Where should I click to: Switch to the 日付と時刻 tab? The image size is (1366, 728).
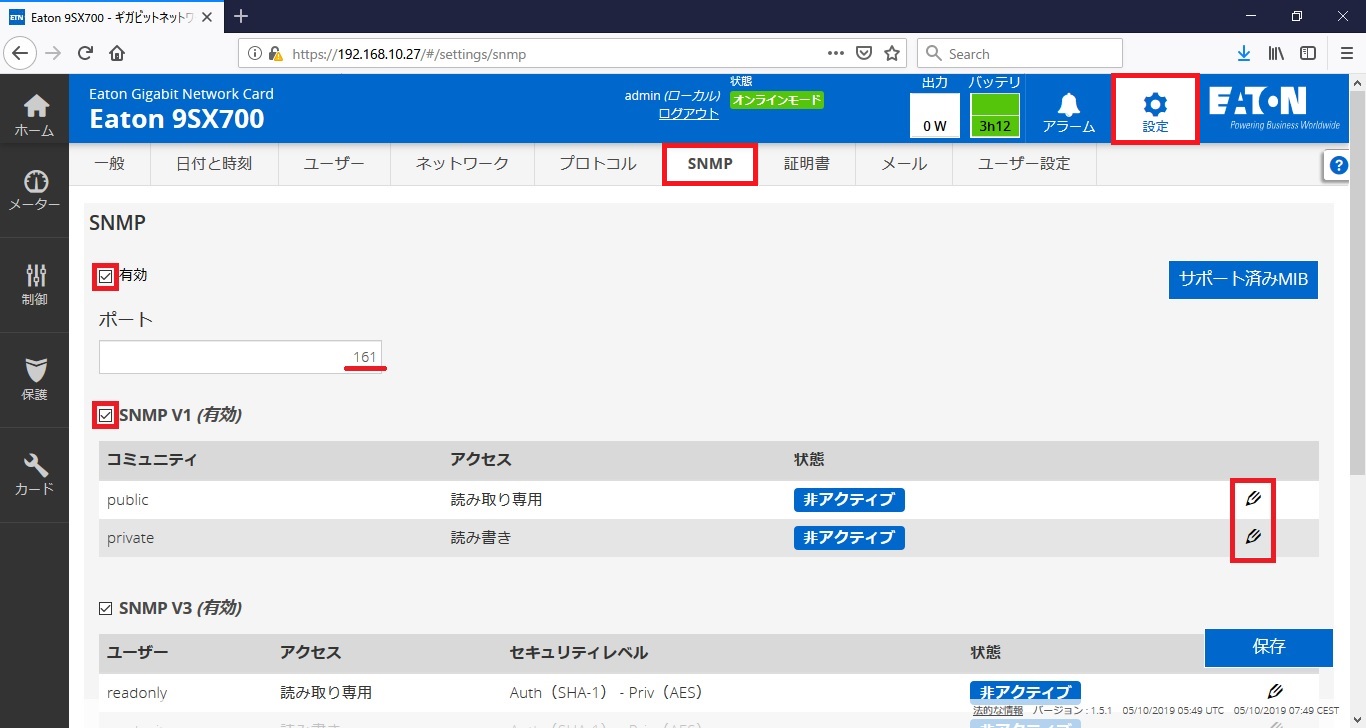pyautogui.click(x=213, y=164)
